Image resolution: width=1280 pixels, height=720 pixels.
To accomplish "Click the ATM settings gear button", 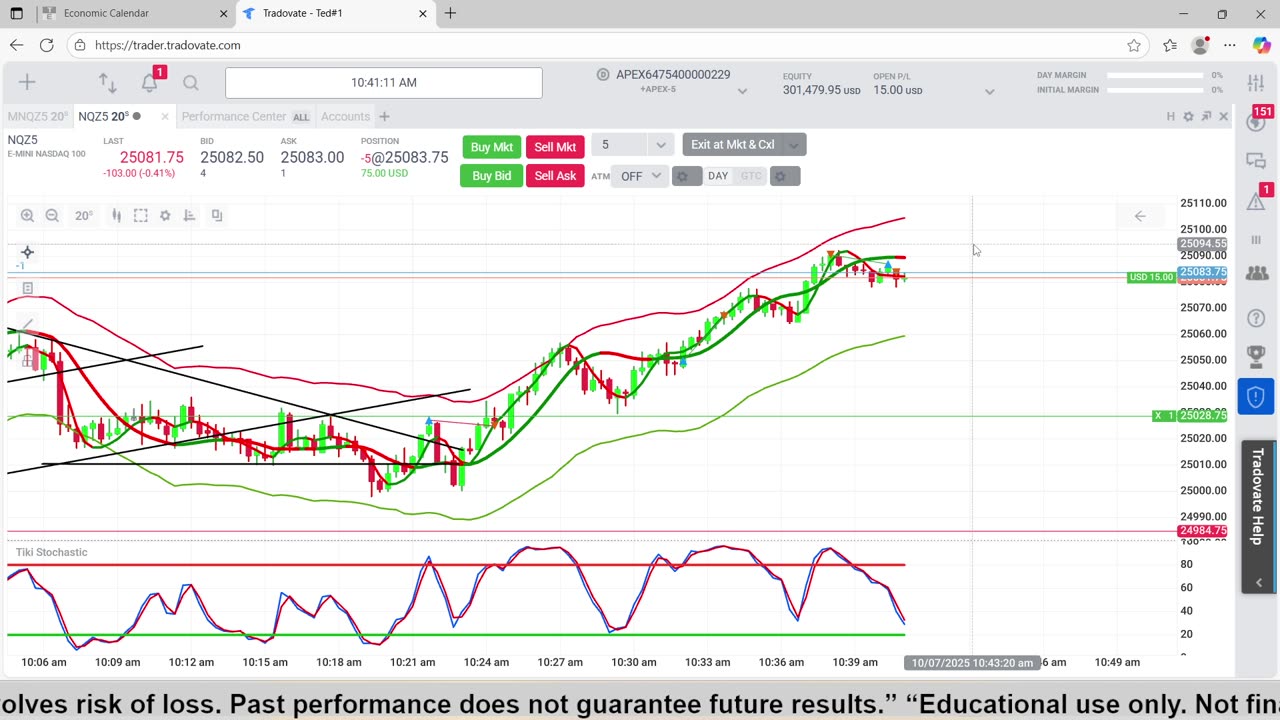I will click(x=686, y=176).
